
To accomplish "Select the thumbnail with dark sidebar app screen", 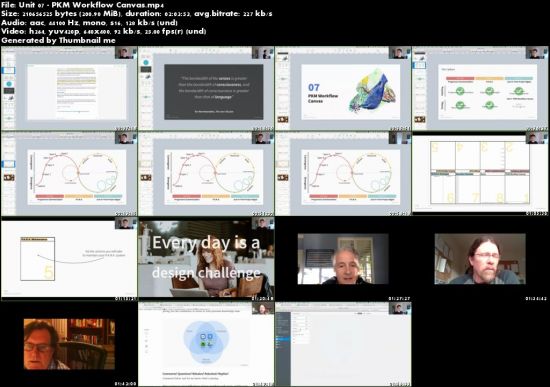I will tap(343, 344).
